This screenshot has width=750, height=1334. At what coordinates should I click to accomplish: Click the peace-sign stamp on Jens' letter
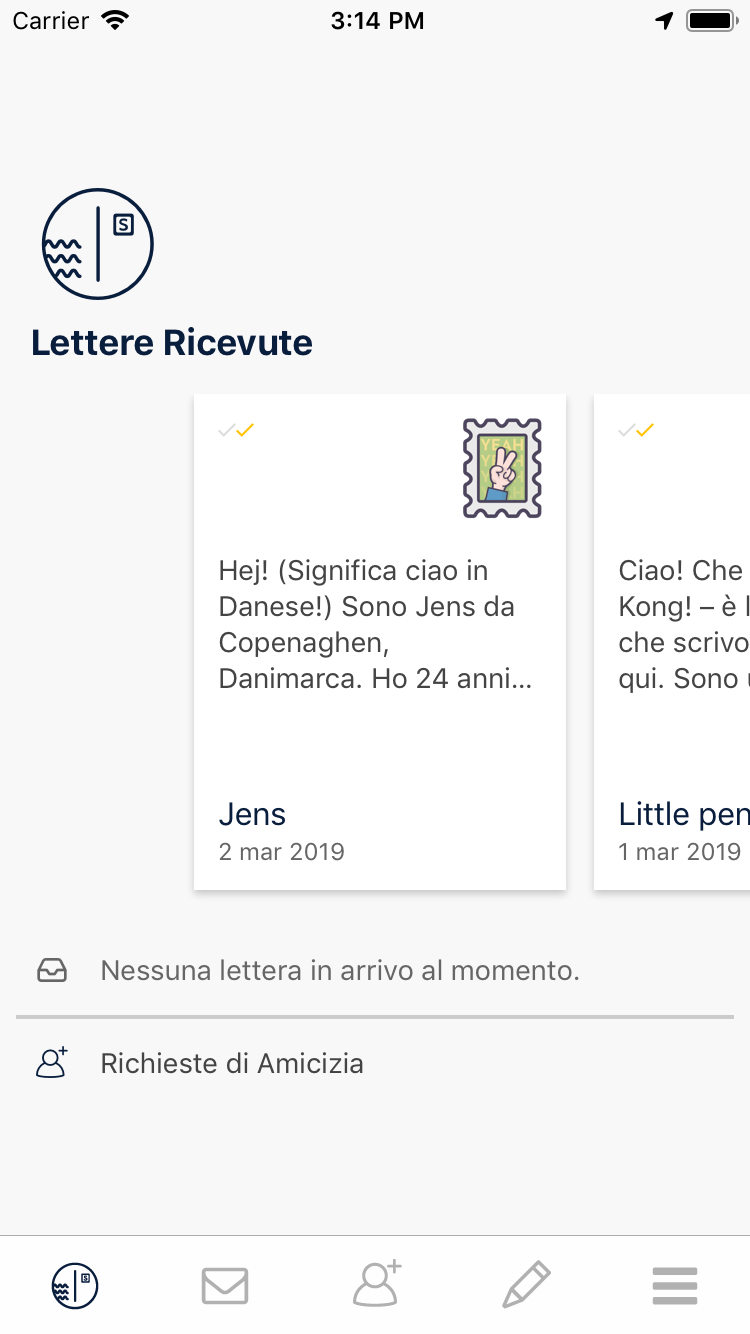[502, 468]
